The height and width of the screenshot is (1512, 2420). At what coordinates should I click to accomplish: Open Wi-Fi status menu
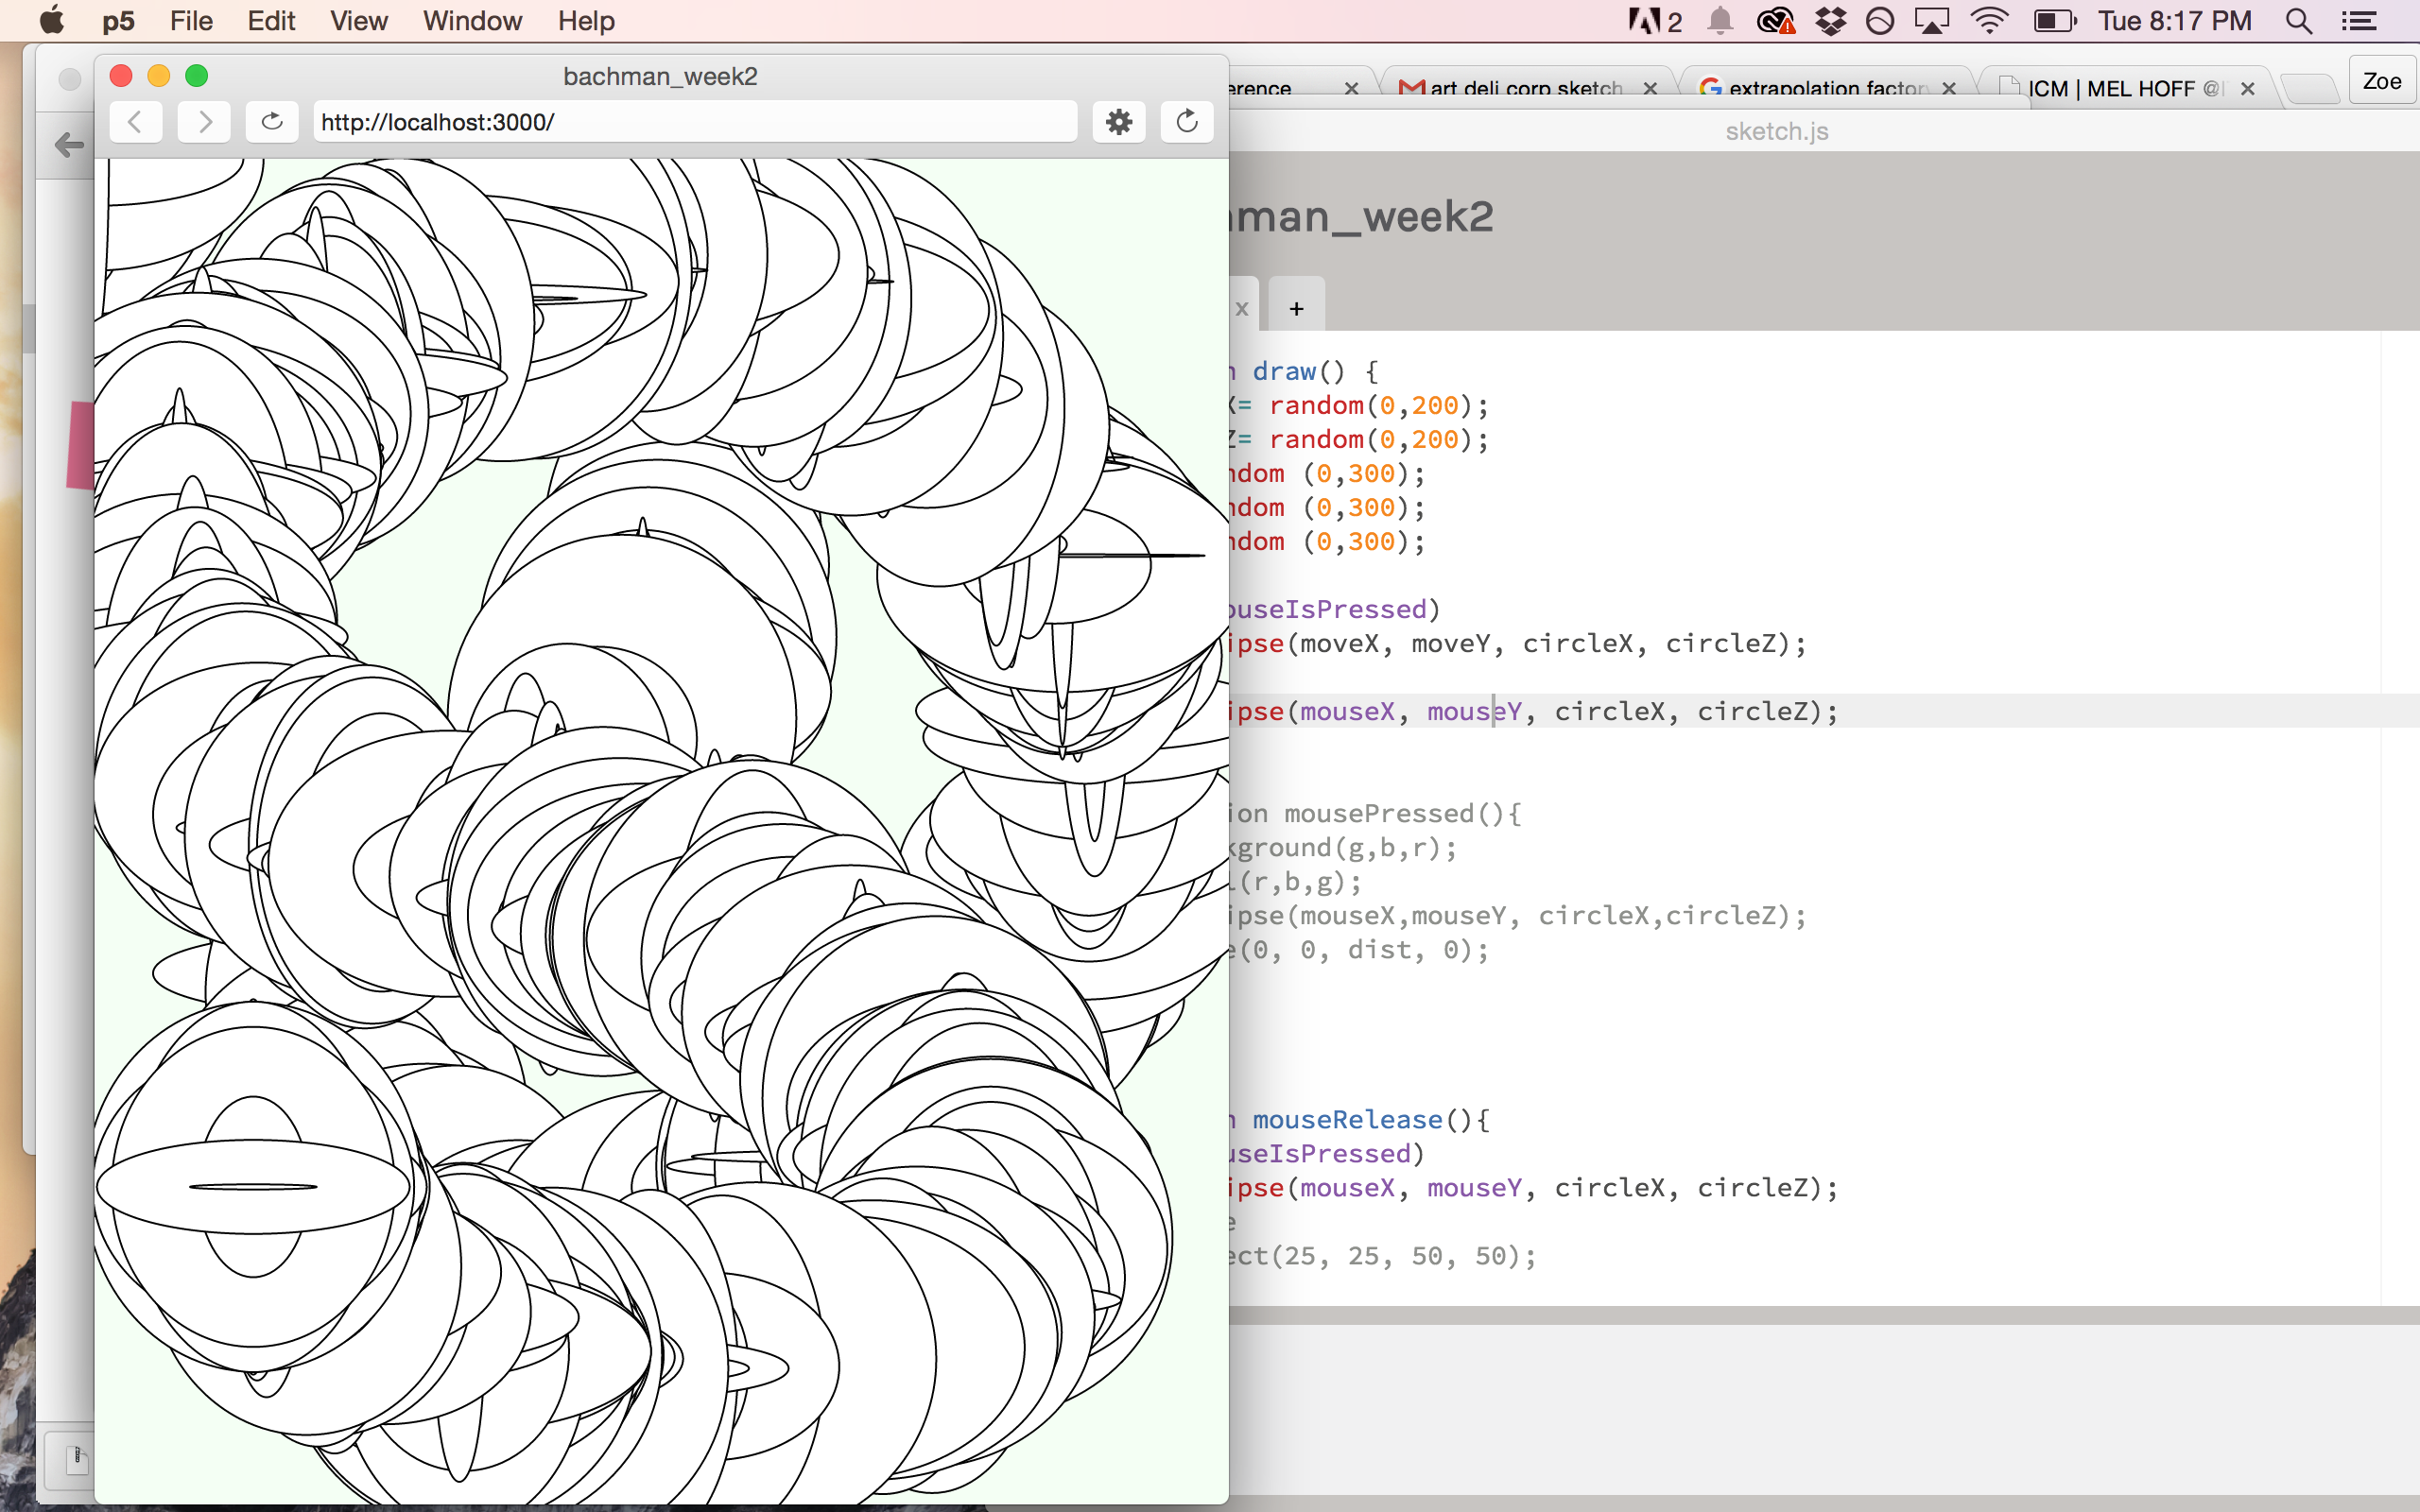click(x=1988, y=21)
